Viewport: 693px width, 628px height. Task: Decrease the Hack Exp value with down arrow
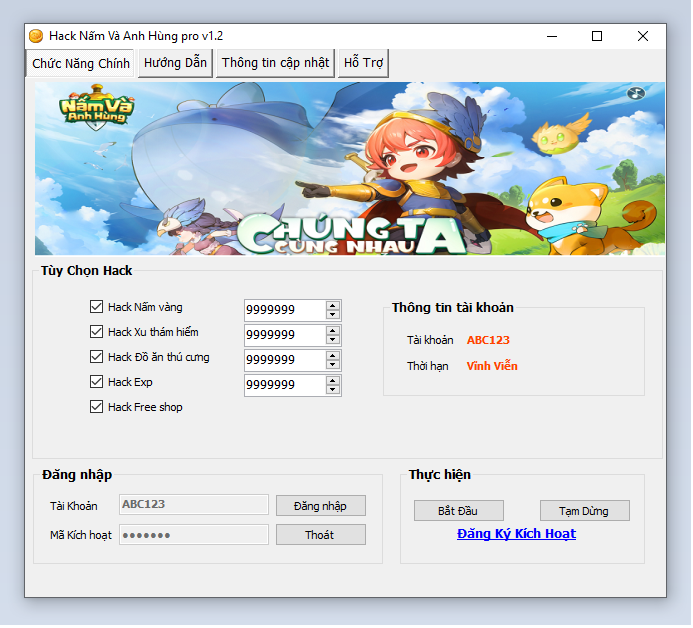[x=333, y=389]
